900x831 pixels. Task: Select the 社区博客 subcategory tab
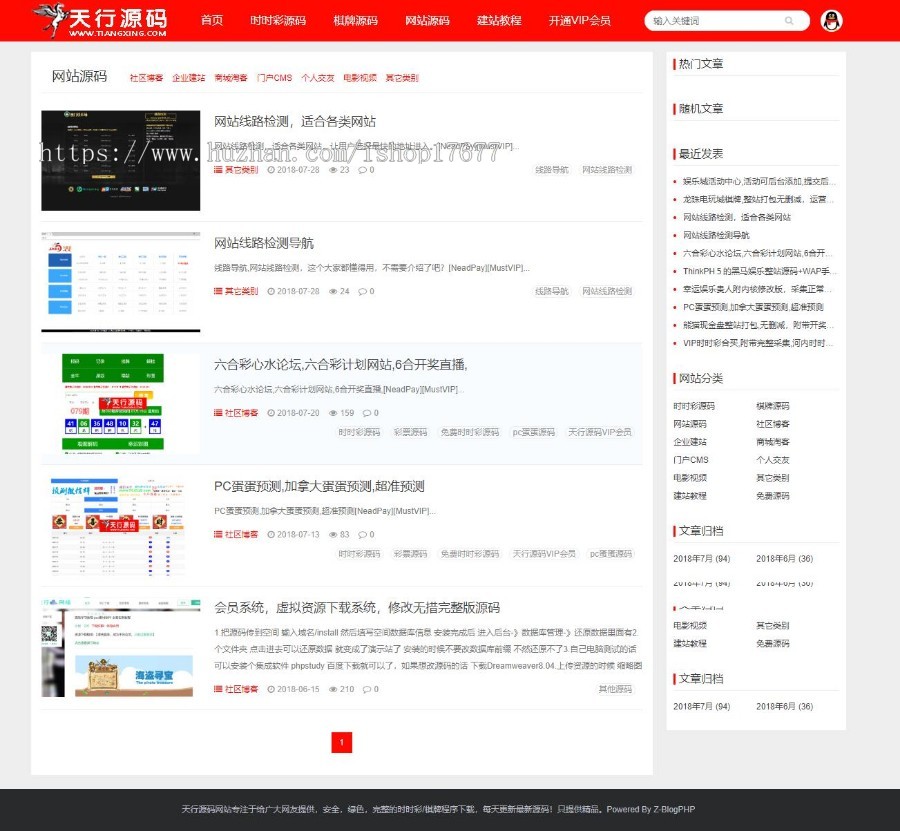146,78
